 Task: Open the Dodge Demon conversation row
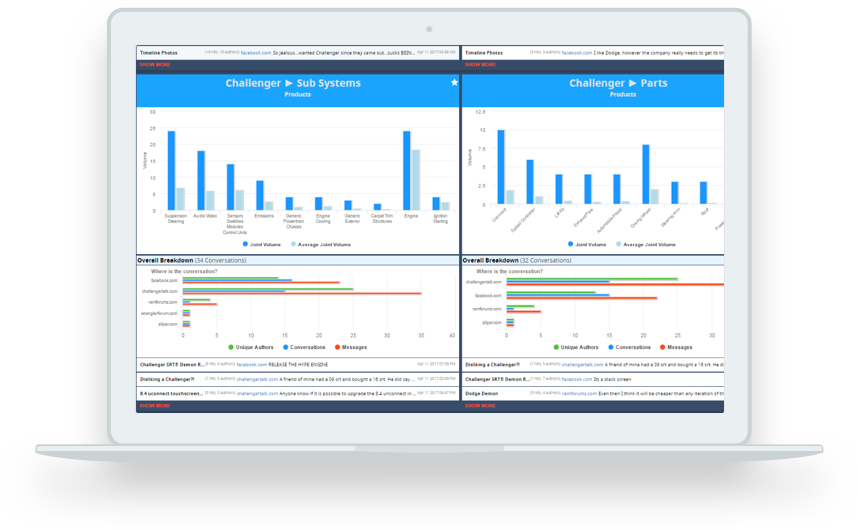593,393
